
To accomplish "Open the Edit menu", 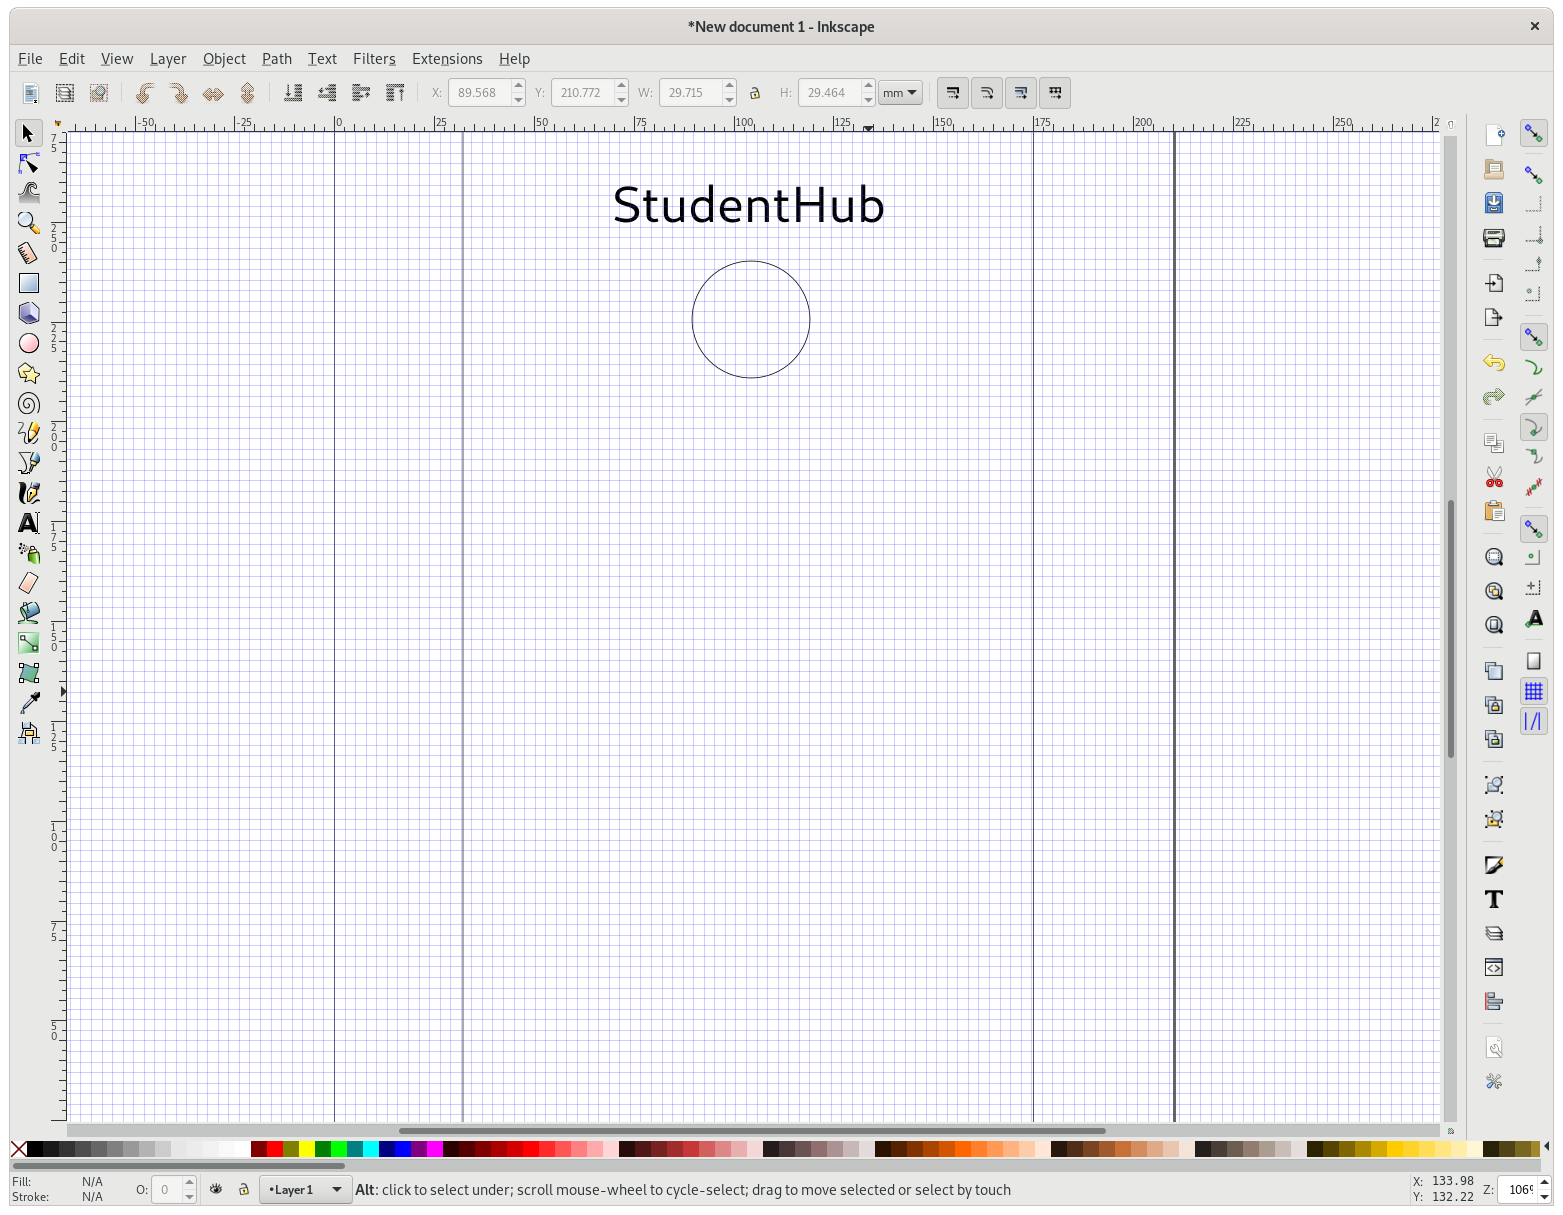I will click(x=71, y=59).
